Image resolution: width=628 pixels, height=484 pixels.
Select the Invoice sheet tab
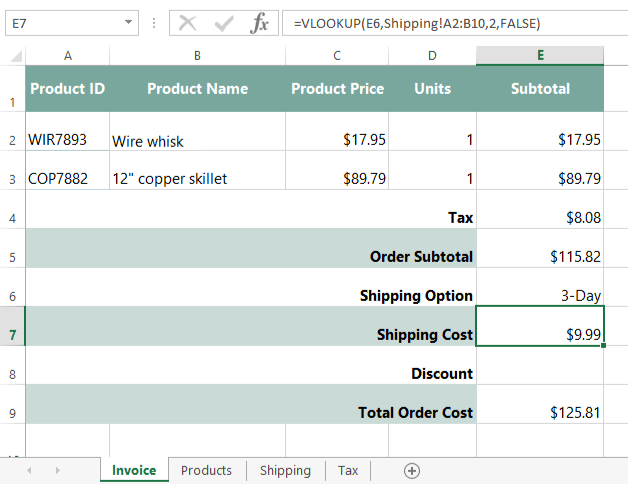pyautogui.click(x=134, y=470)
